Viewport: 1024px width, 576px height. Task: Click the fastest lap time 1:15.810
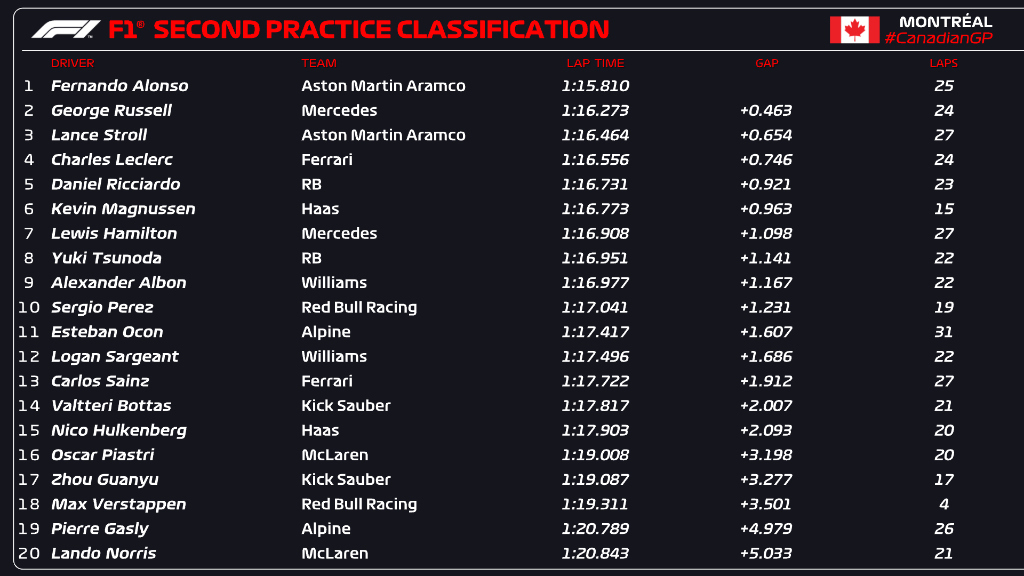pos(595,86)
